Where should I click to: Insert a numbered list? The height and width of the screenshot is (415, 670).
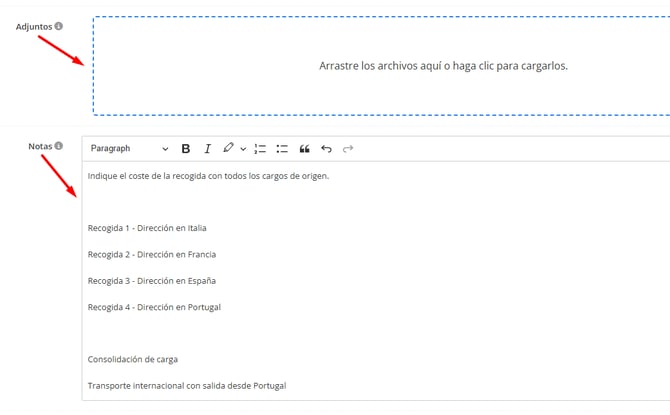260,149
